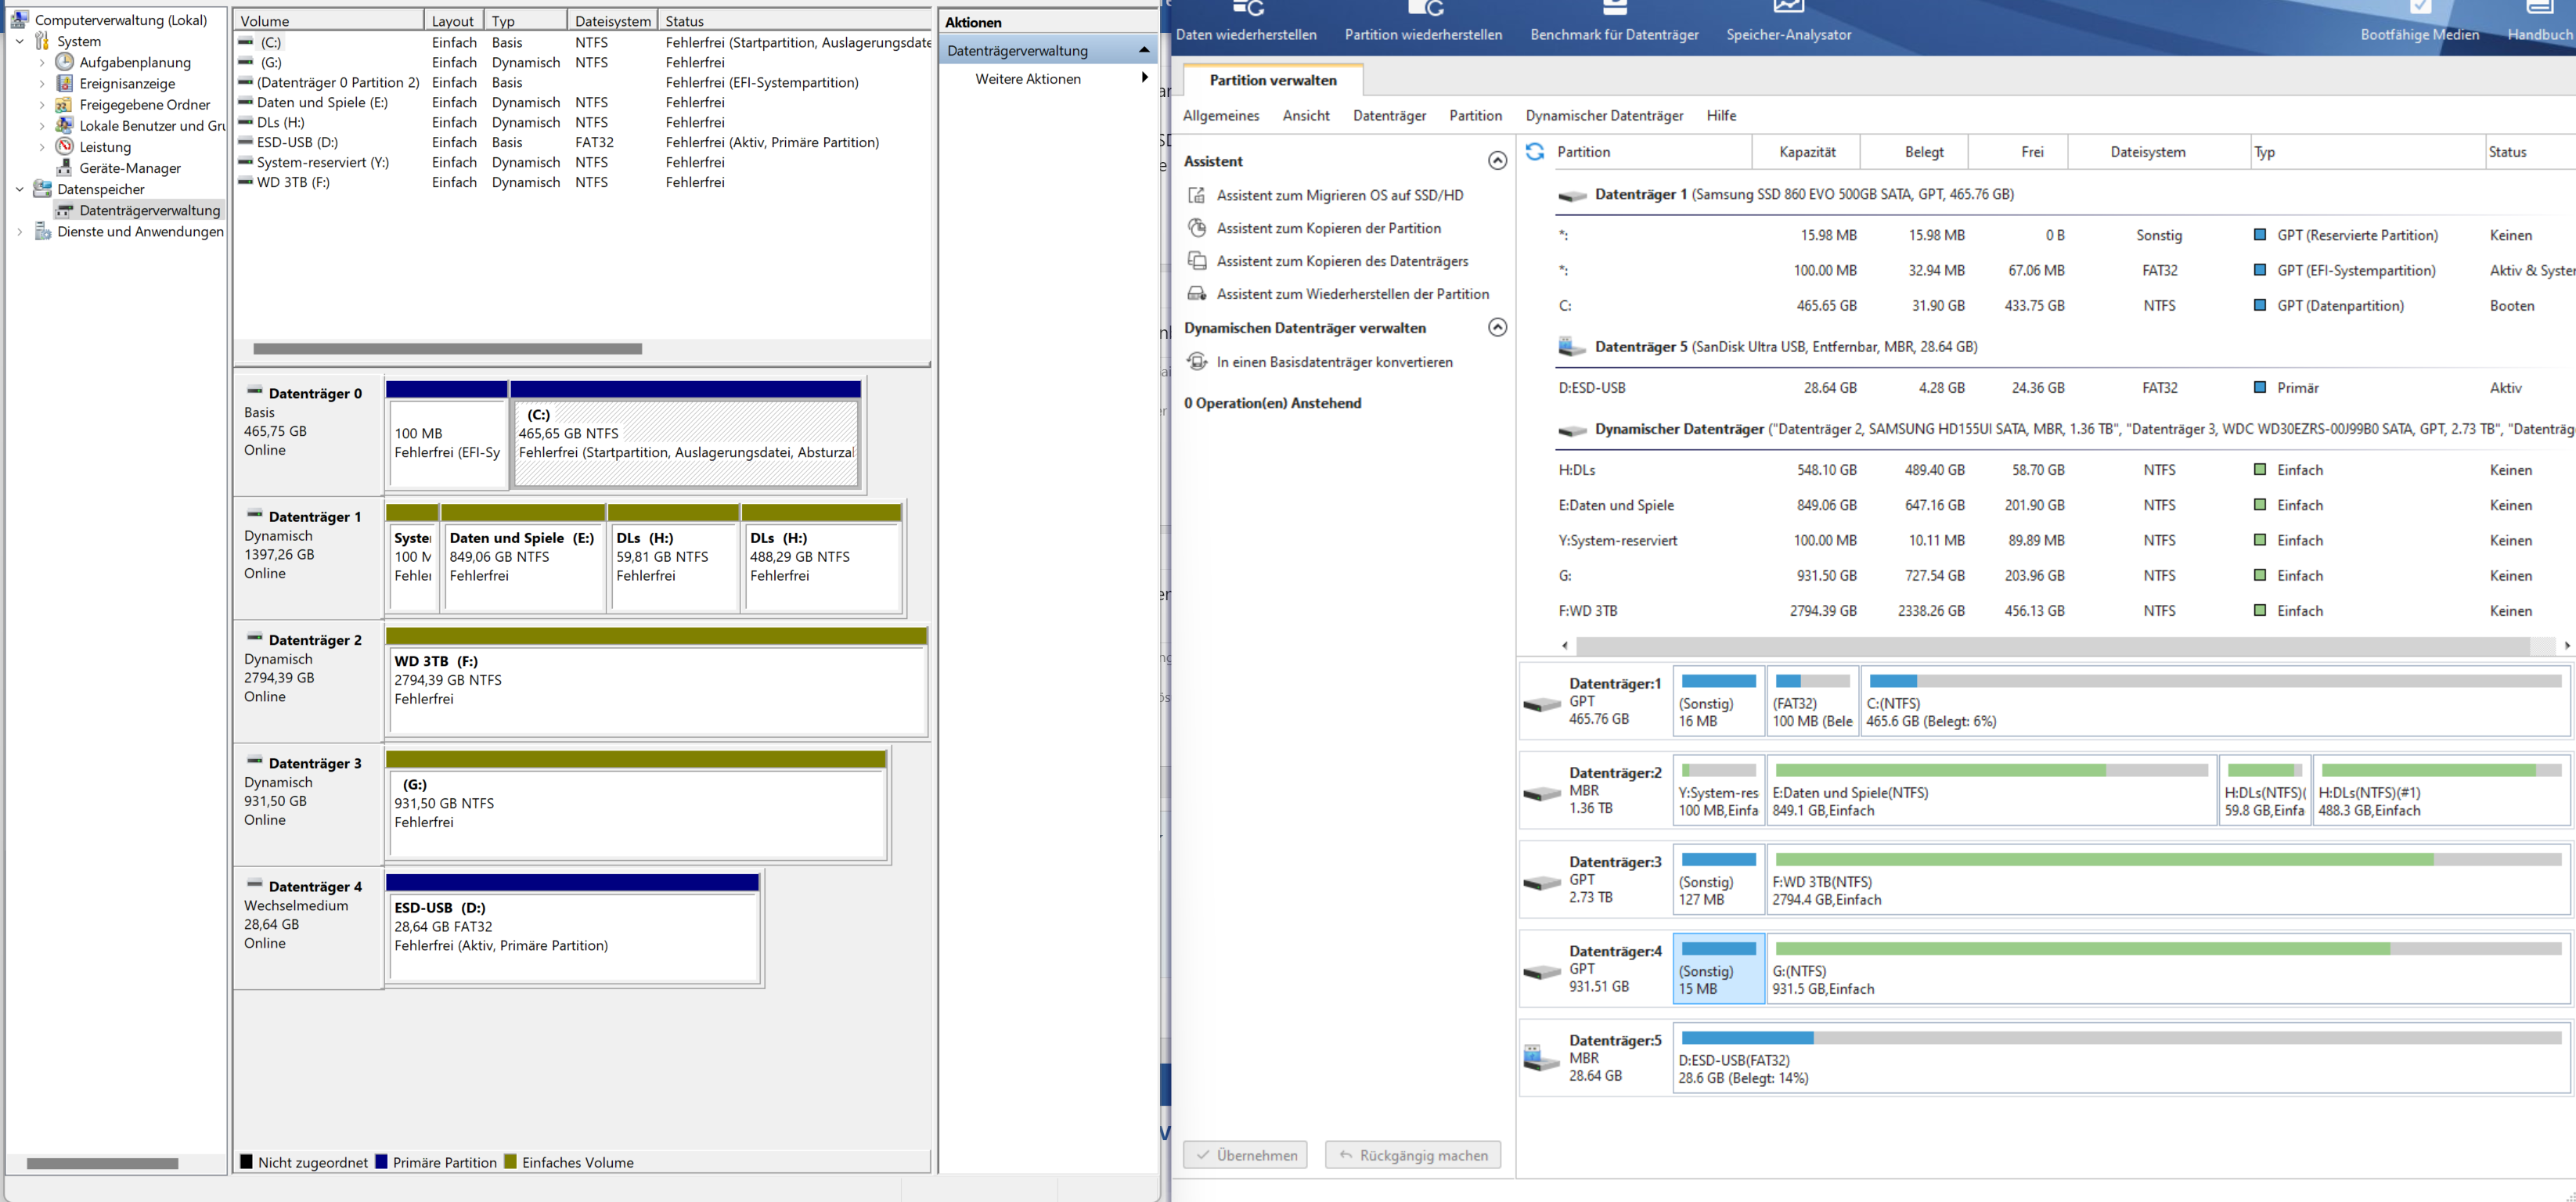Collapse the Datenspeicher tree node
The width and height of the screenshot is (2576, 1202).
(x=19, y=189)
